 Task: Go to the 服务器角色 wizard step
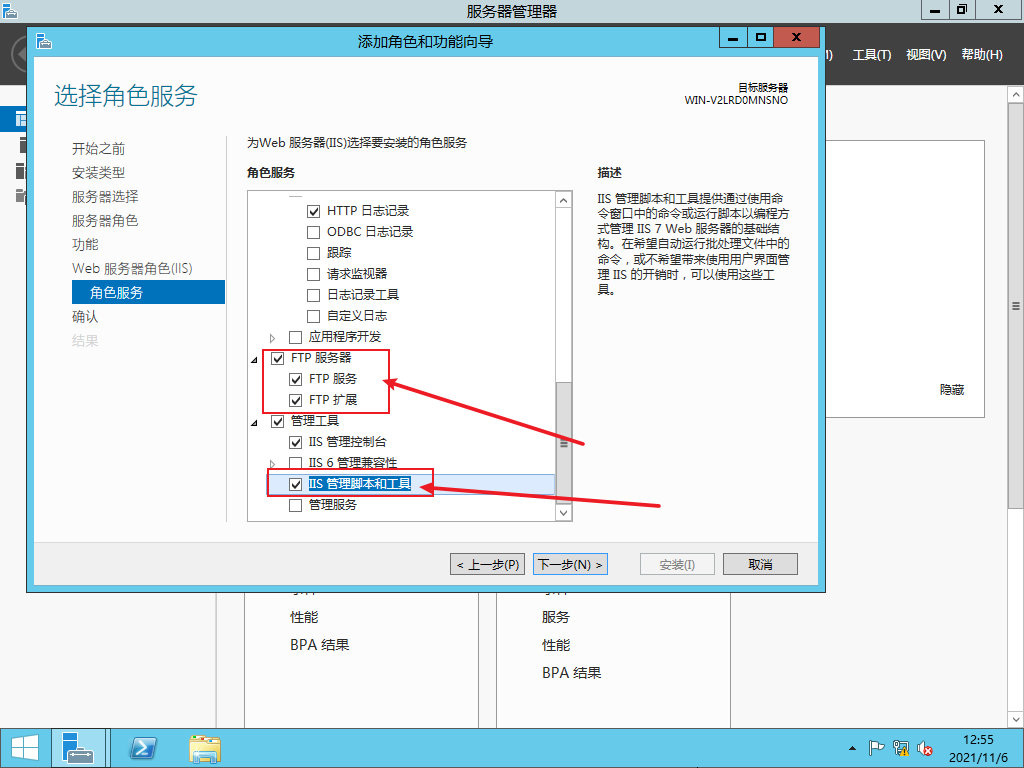pyautogui.click(x=104, y=221)
